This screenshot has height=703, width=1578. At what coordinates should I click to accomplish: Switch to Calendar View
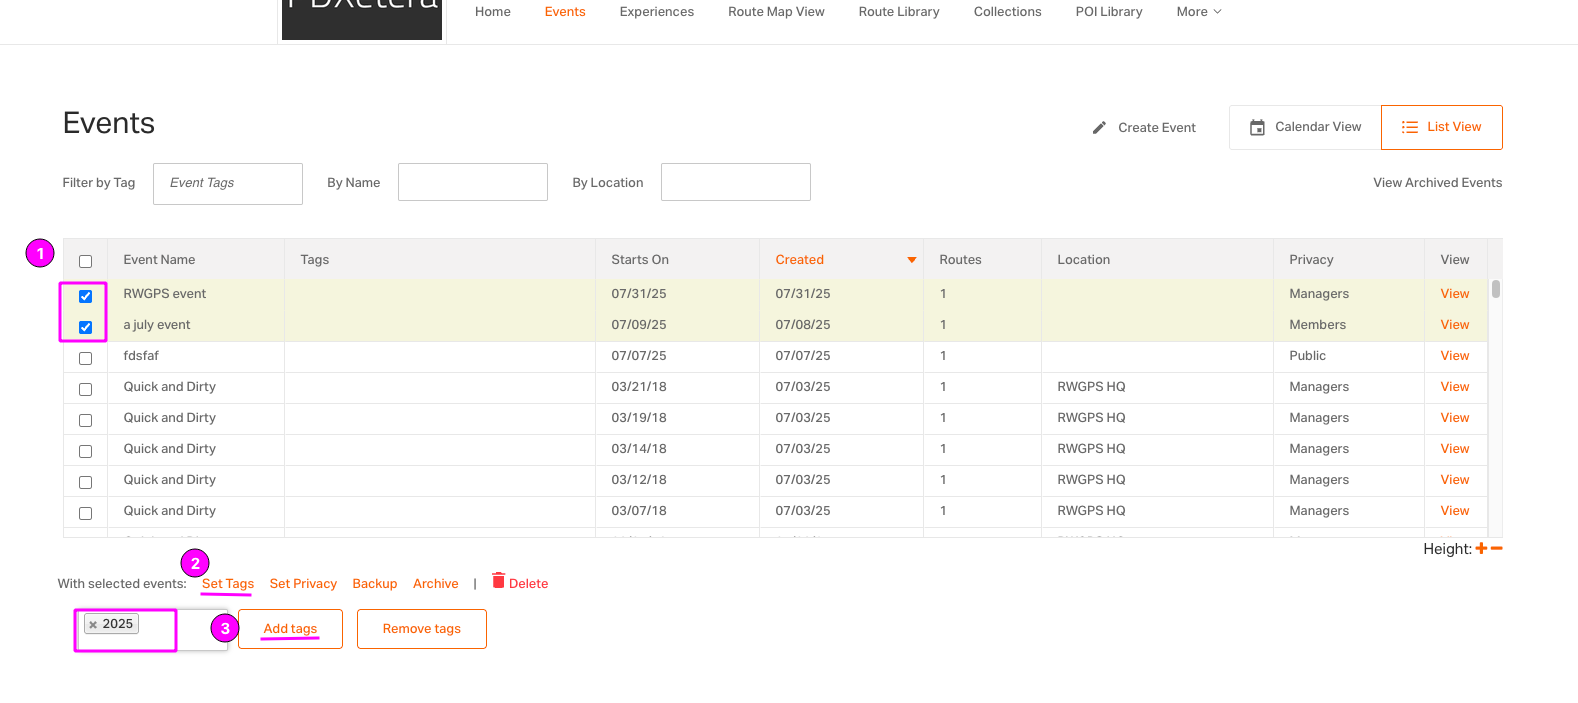point(1305,127)
